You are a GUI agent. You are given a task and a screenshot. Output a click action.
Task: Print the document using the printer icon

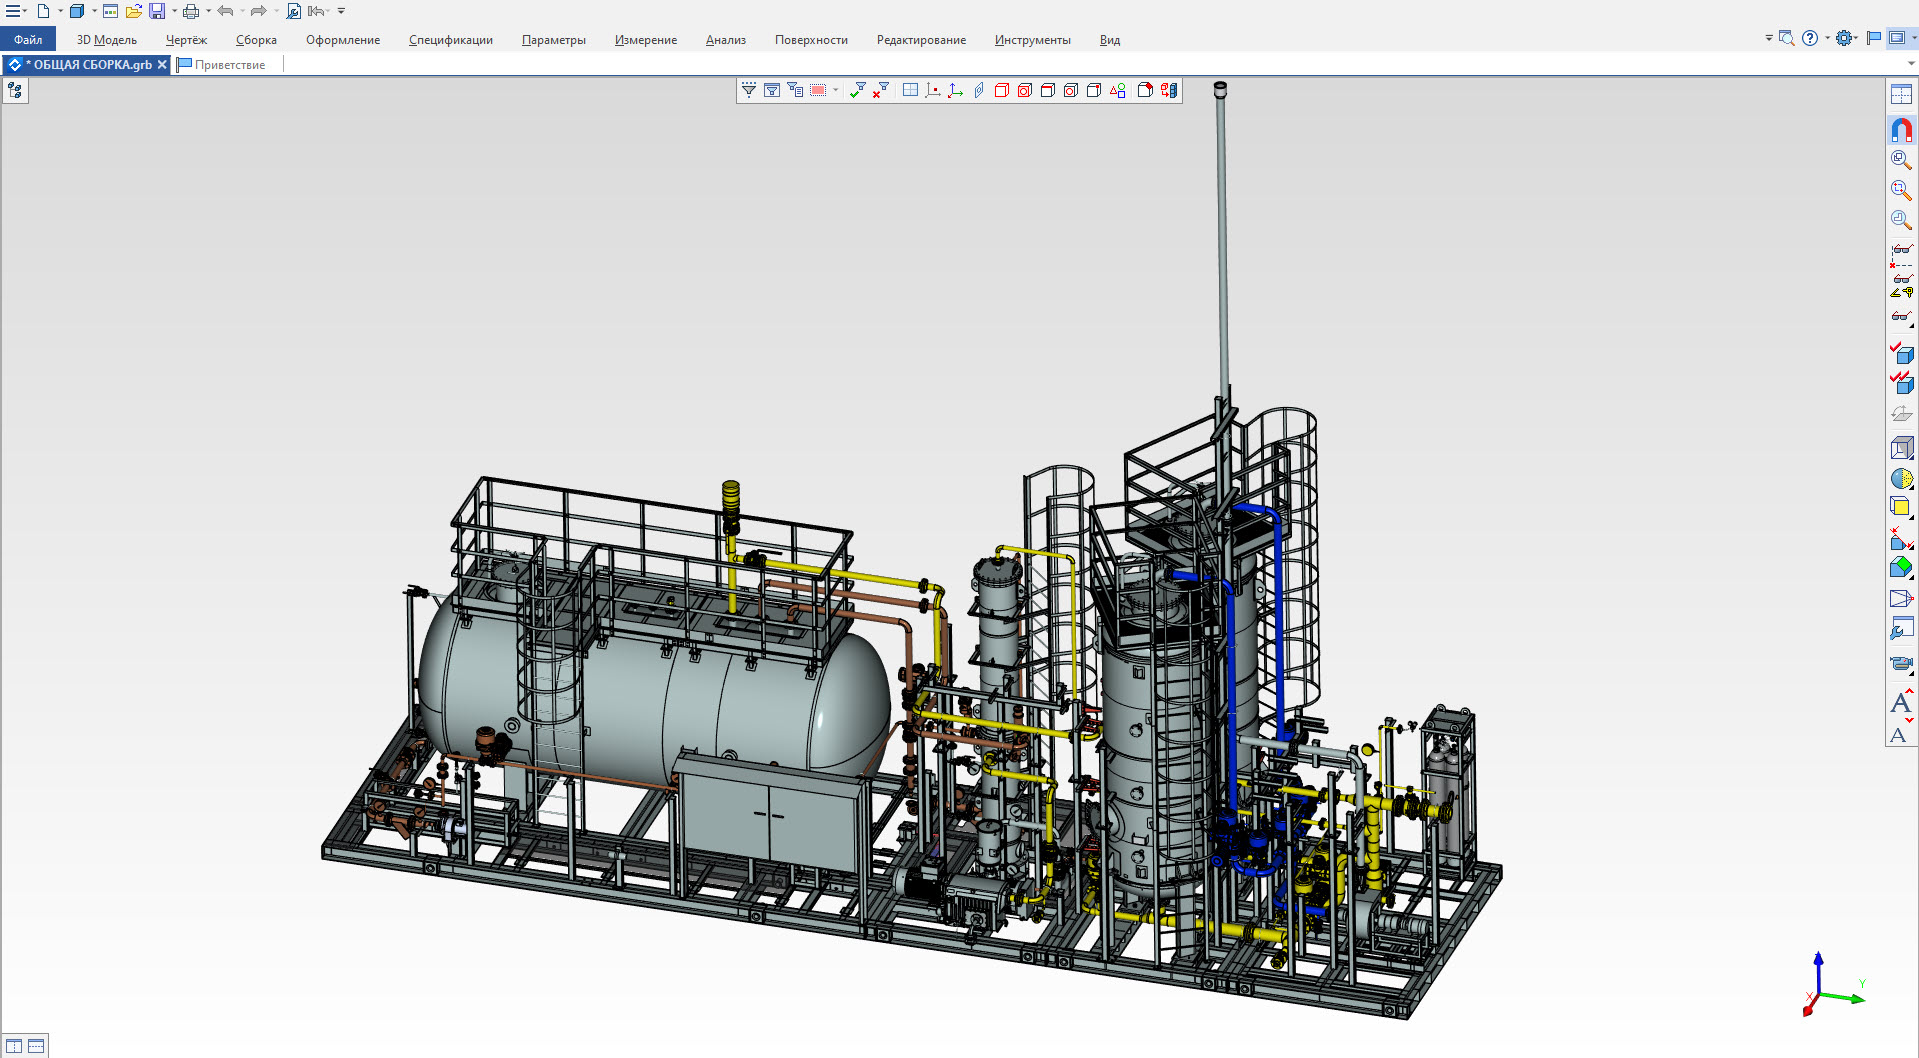coord(191,11)
